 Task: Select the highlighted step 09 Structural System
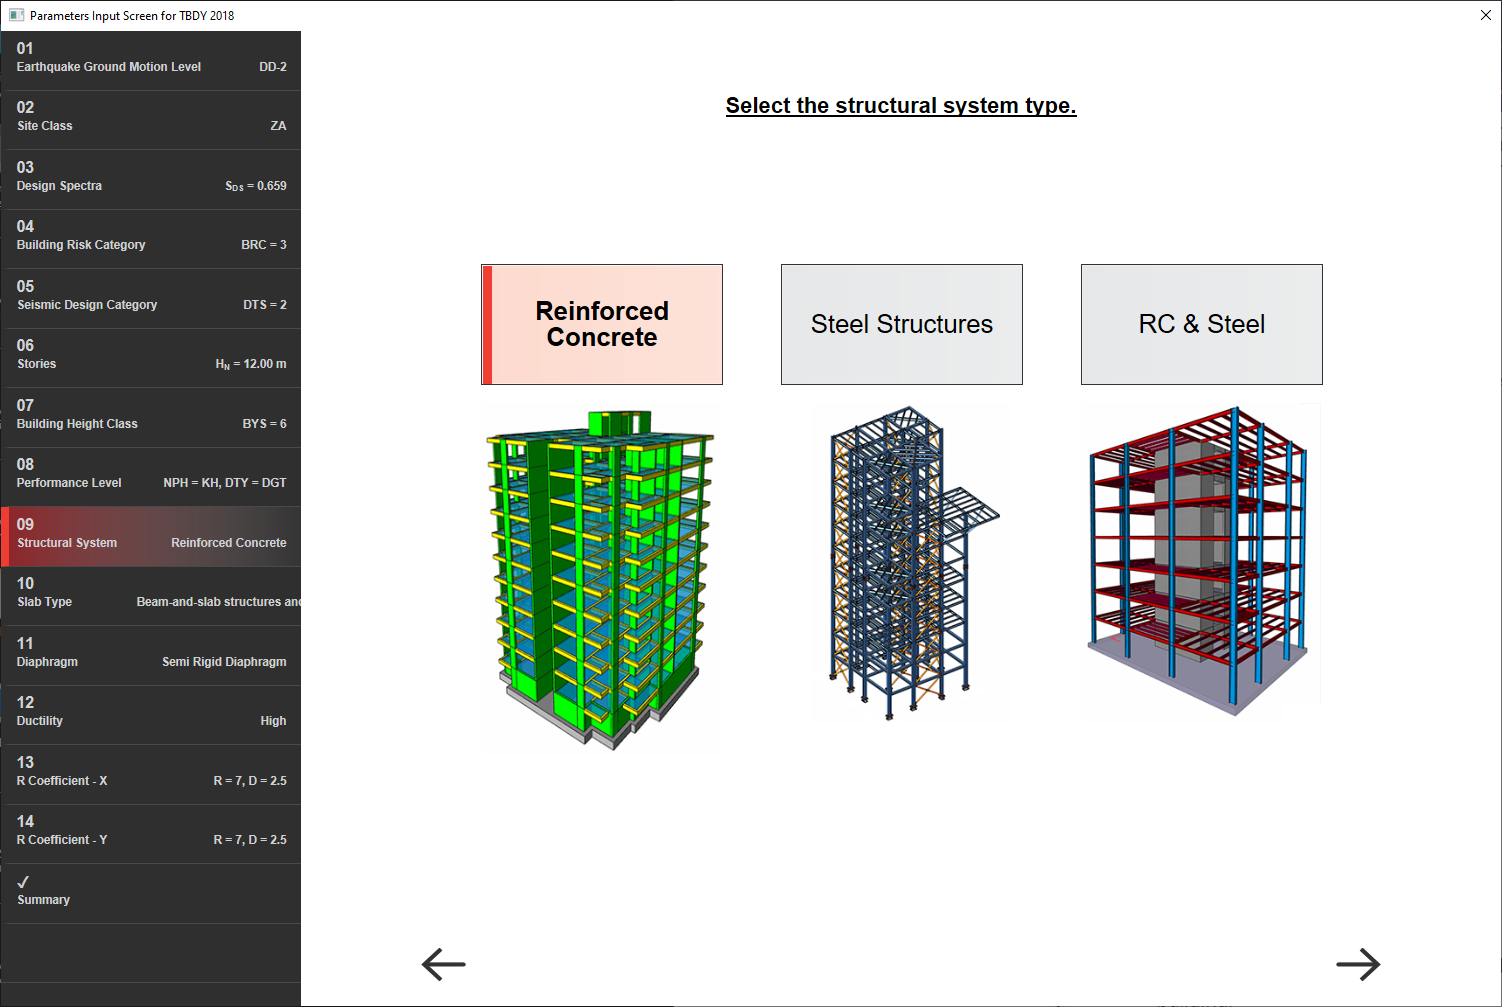(150, 534)
